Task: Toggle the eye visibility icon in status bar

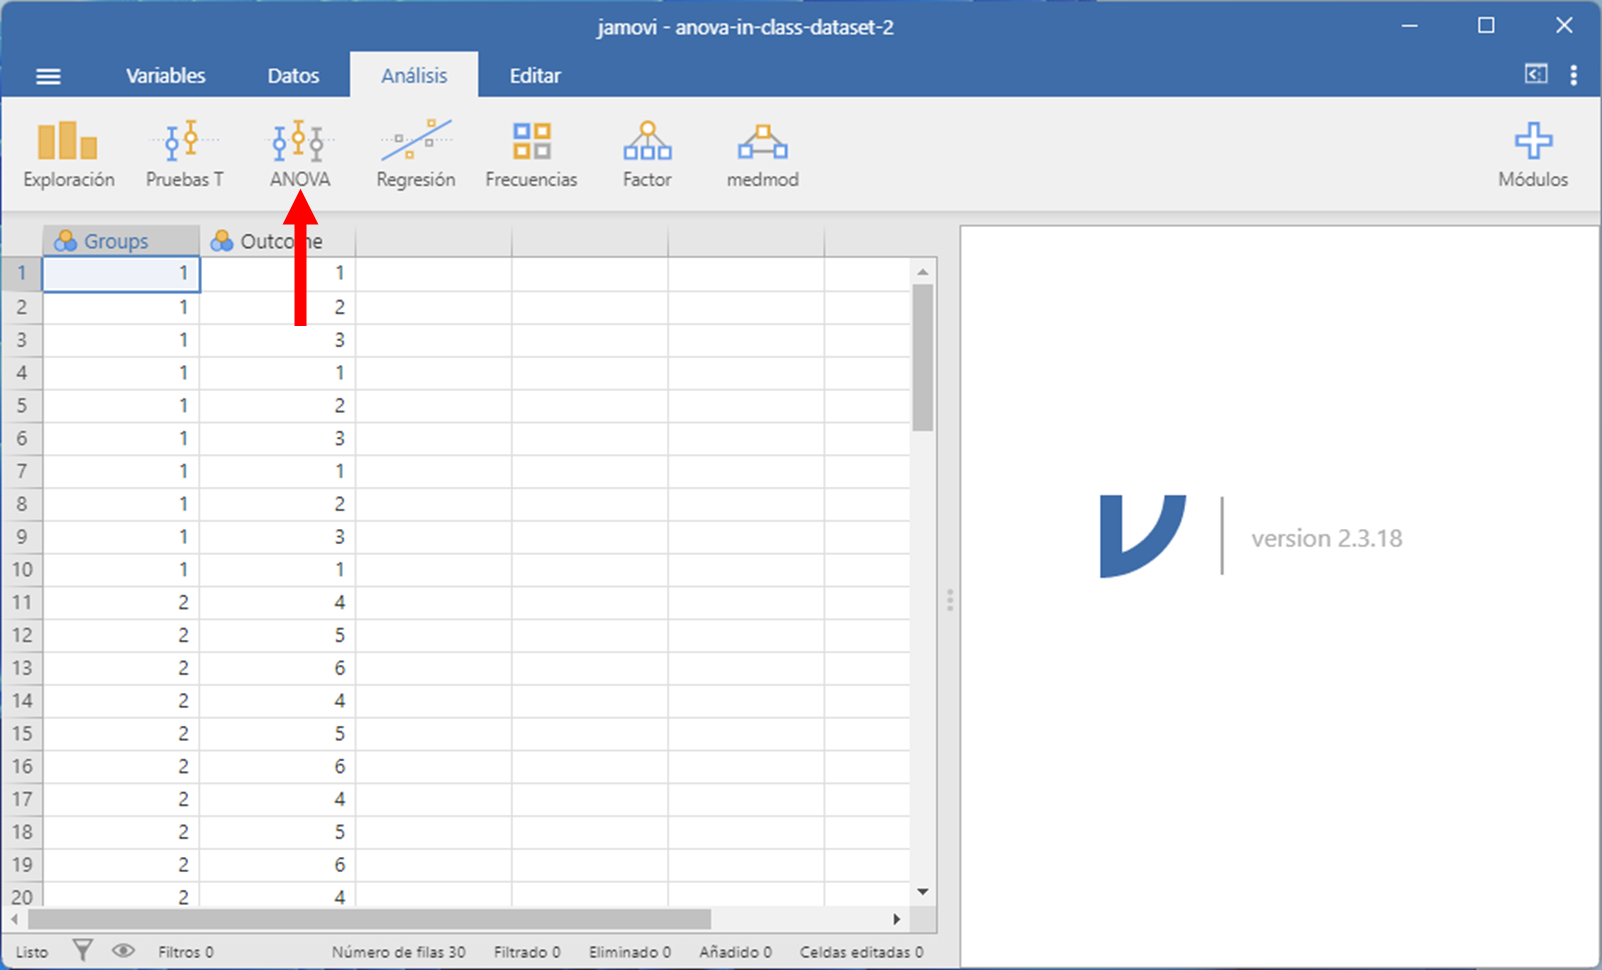Action: [x=123, y=951]
